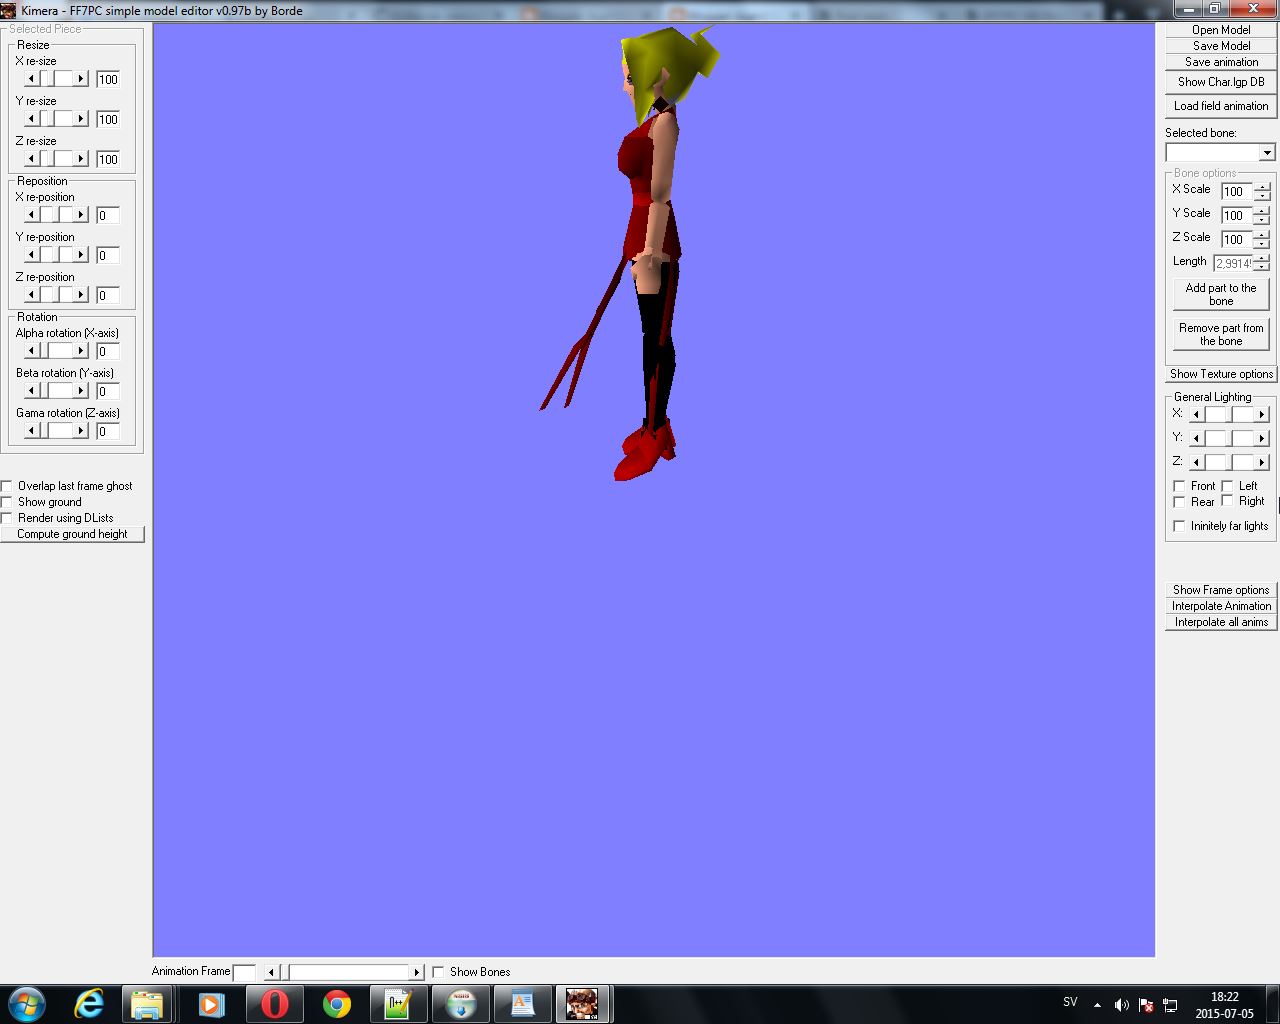The width and height of the screenshot is (1280, 1024).
Task: Enable the Right lighting checkbox
Action: pos(1227,501)
